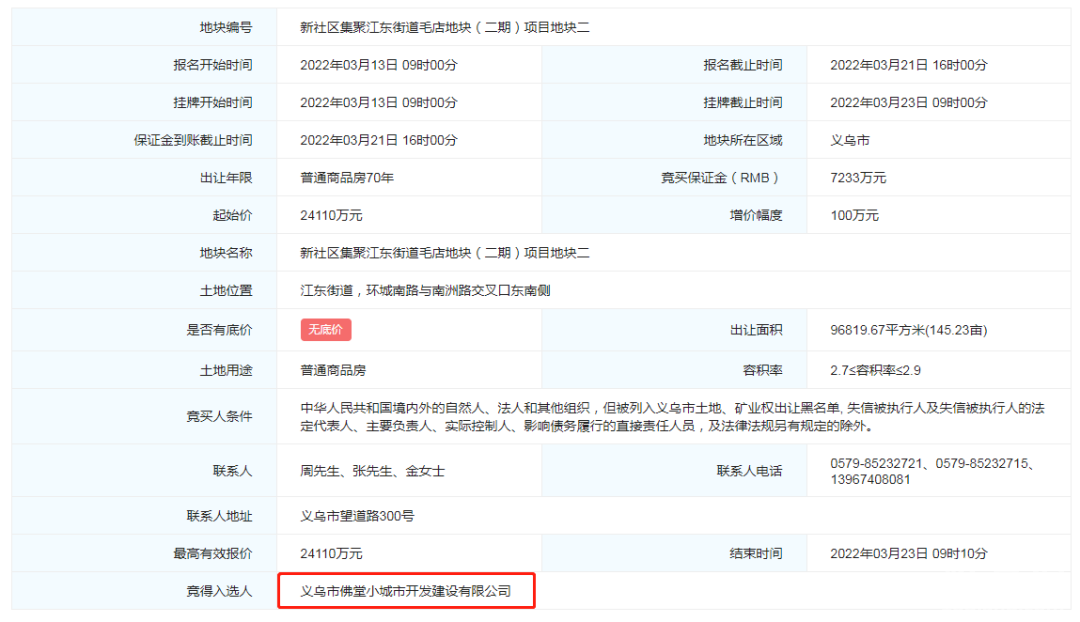The width and height of the screenshot is (1080, 622).
Task: Click the red 无底价 badge
Action: pos(326,330)
